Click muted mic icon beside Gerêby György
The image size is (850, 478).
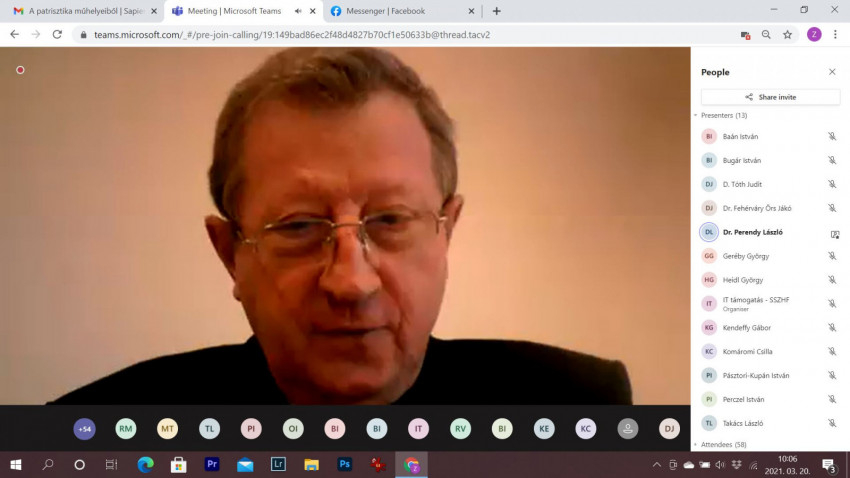coord(832,256)
